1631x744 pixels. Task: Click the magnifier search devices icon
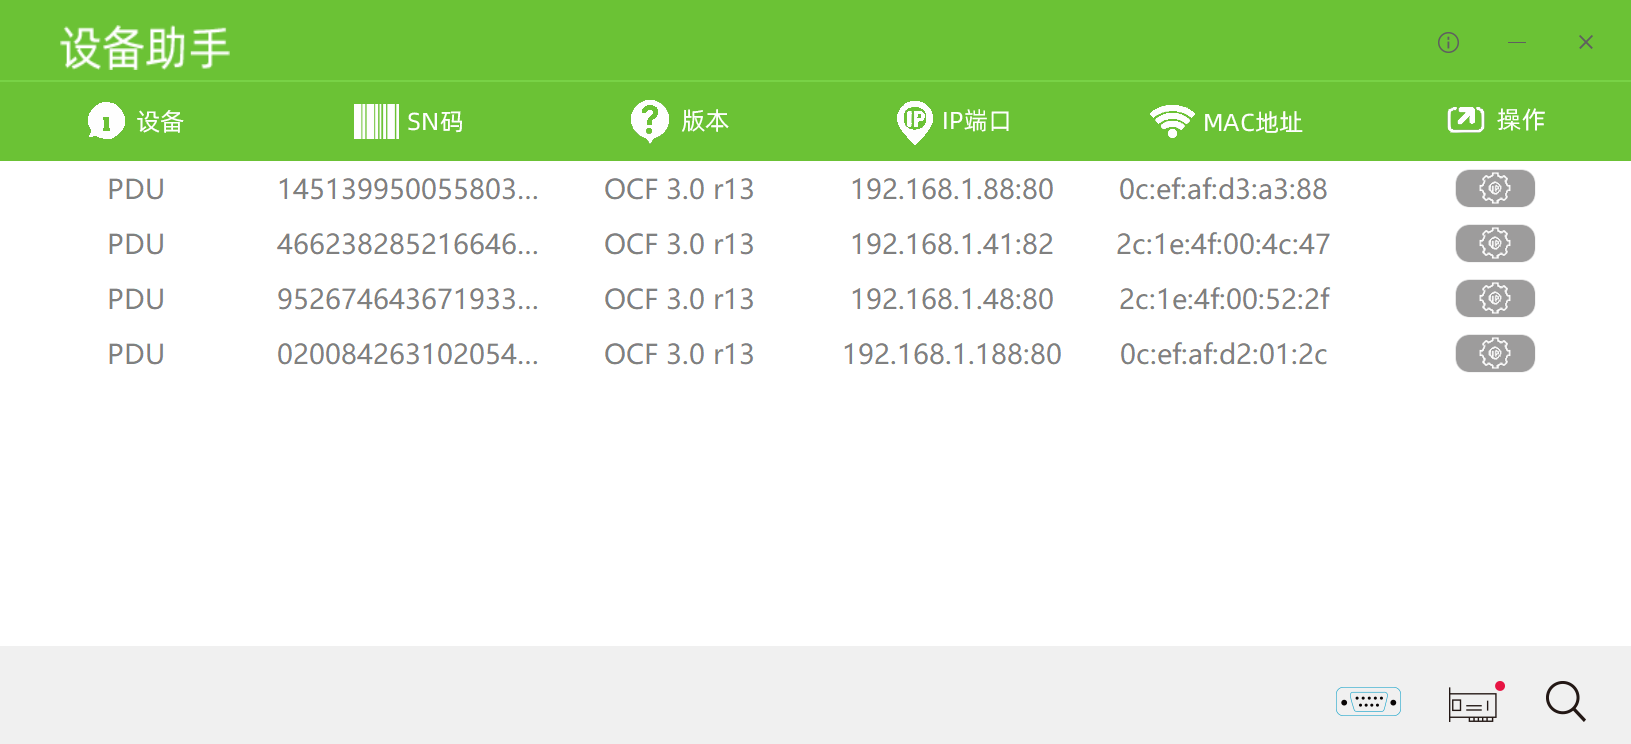point(1566,701)
